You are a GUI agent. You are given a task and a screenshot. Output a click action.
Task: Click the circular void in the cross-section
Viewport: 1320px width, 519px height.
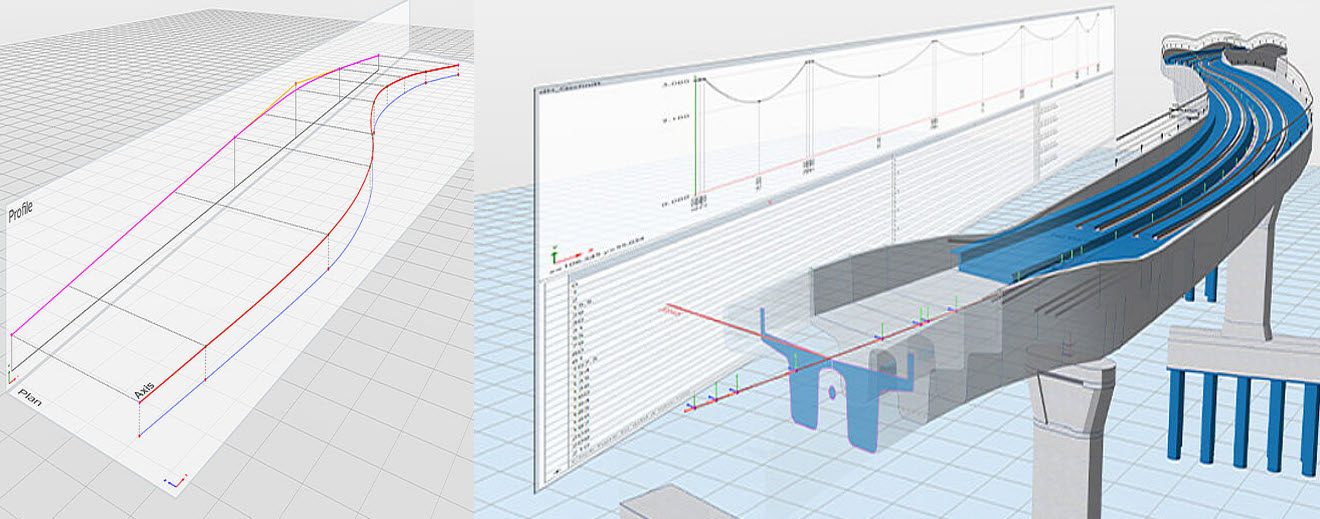[832, 394]
